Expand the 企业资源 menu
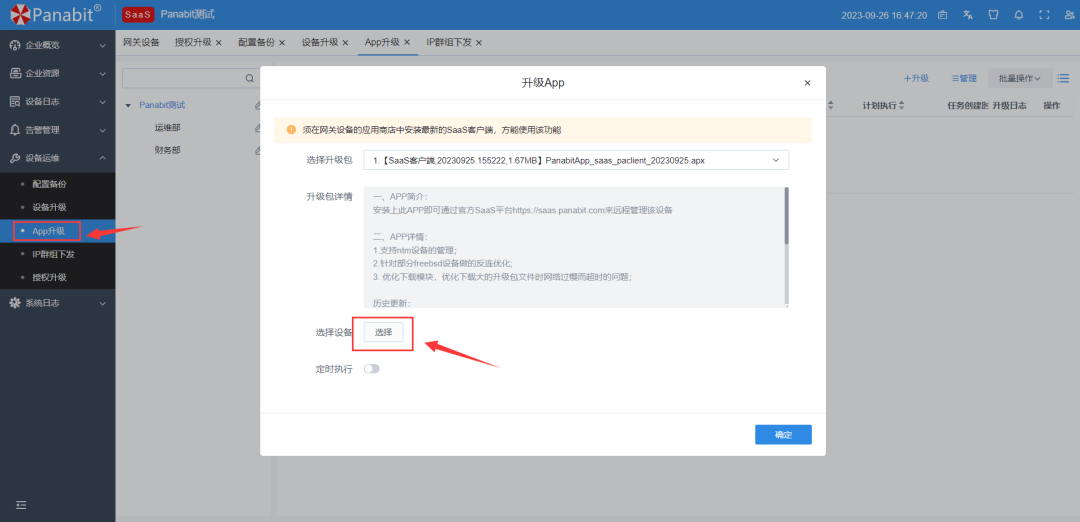This screenshot has width=1080, height=522. pyautogui.click(x=103, y=73)
